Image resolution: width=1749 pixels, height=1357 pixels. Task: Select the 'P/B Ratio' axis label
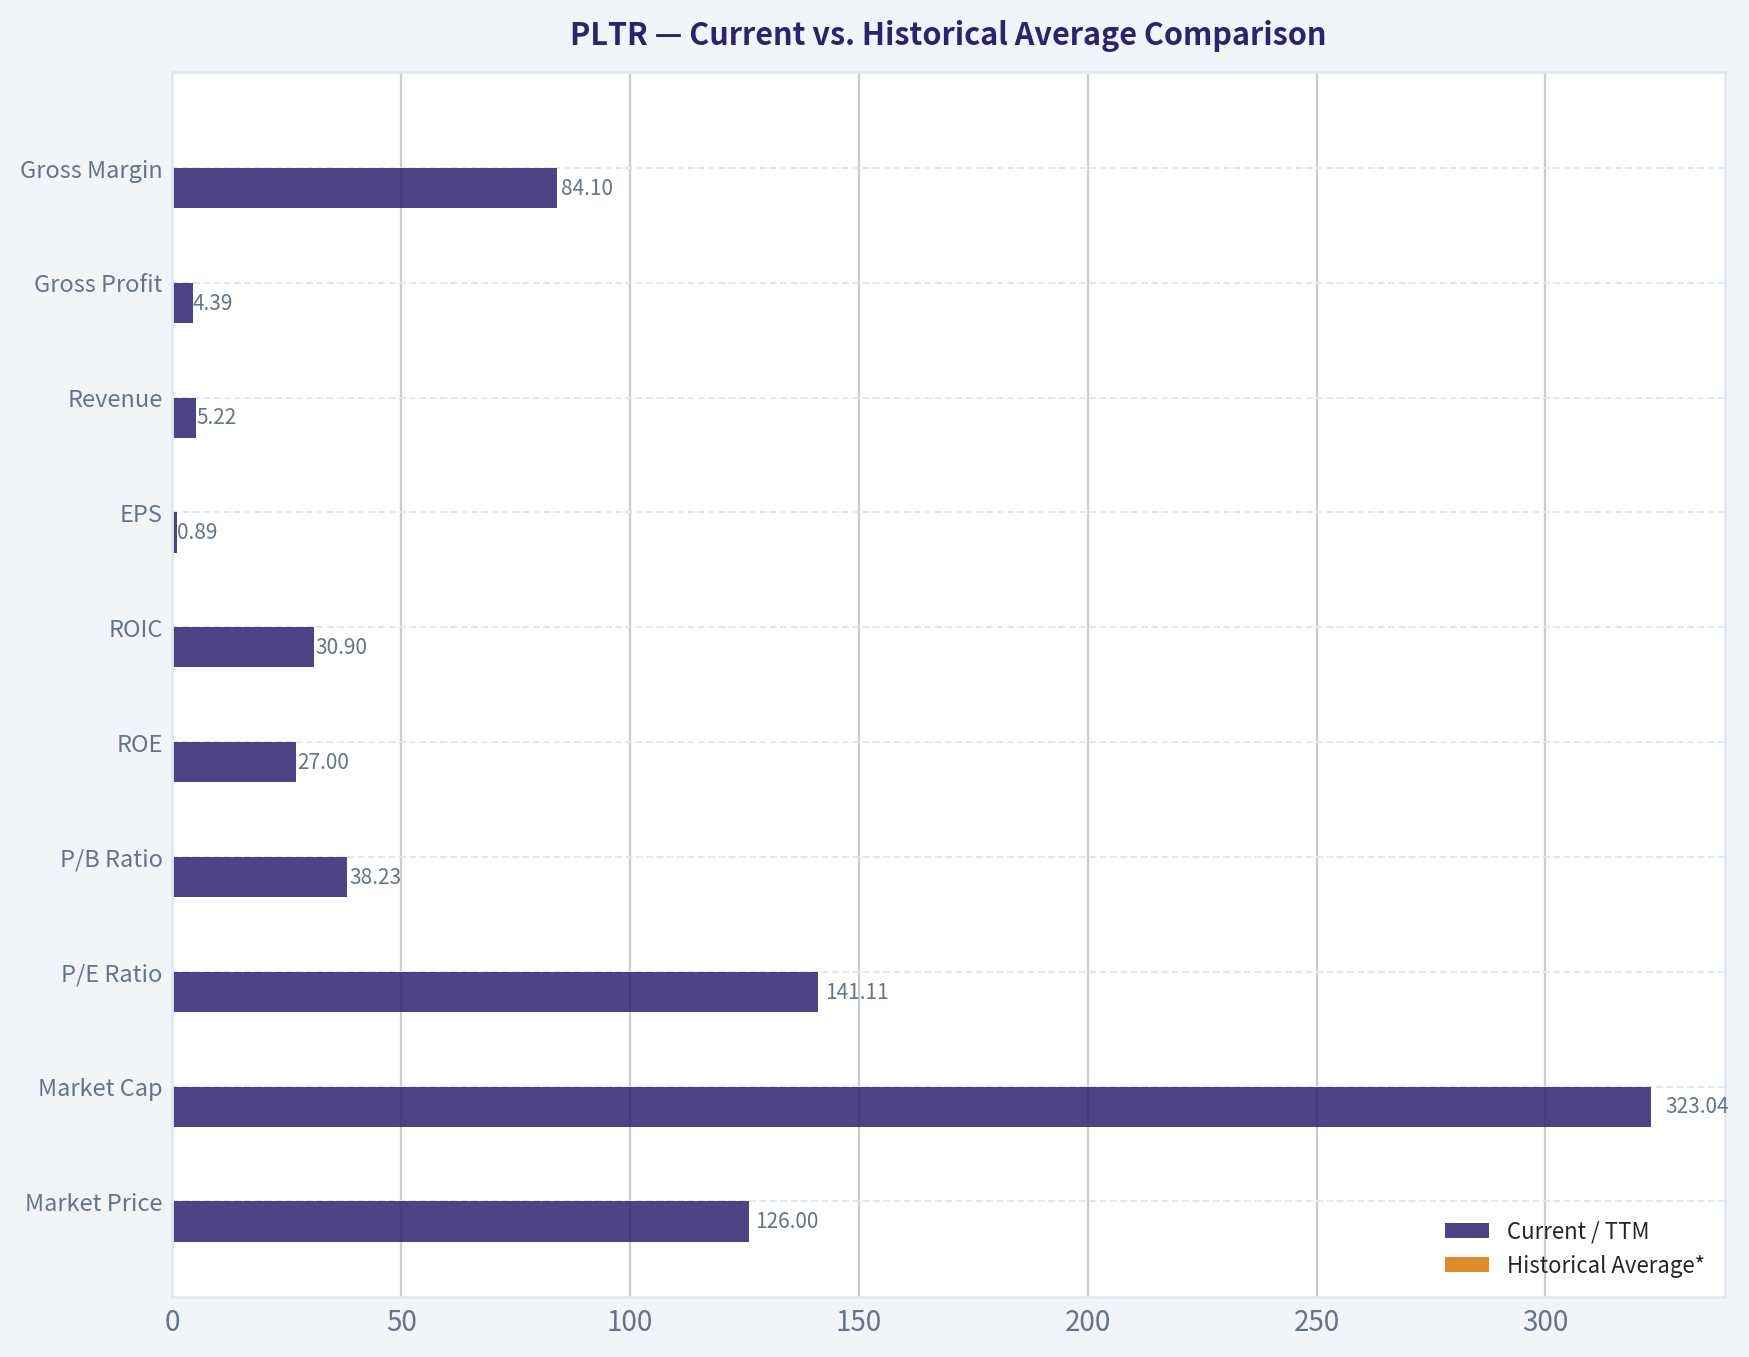click(x=111, y=859)
